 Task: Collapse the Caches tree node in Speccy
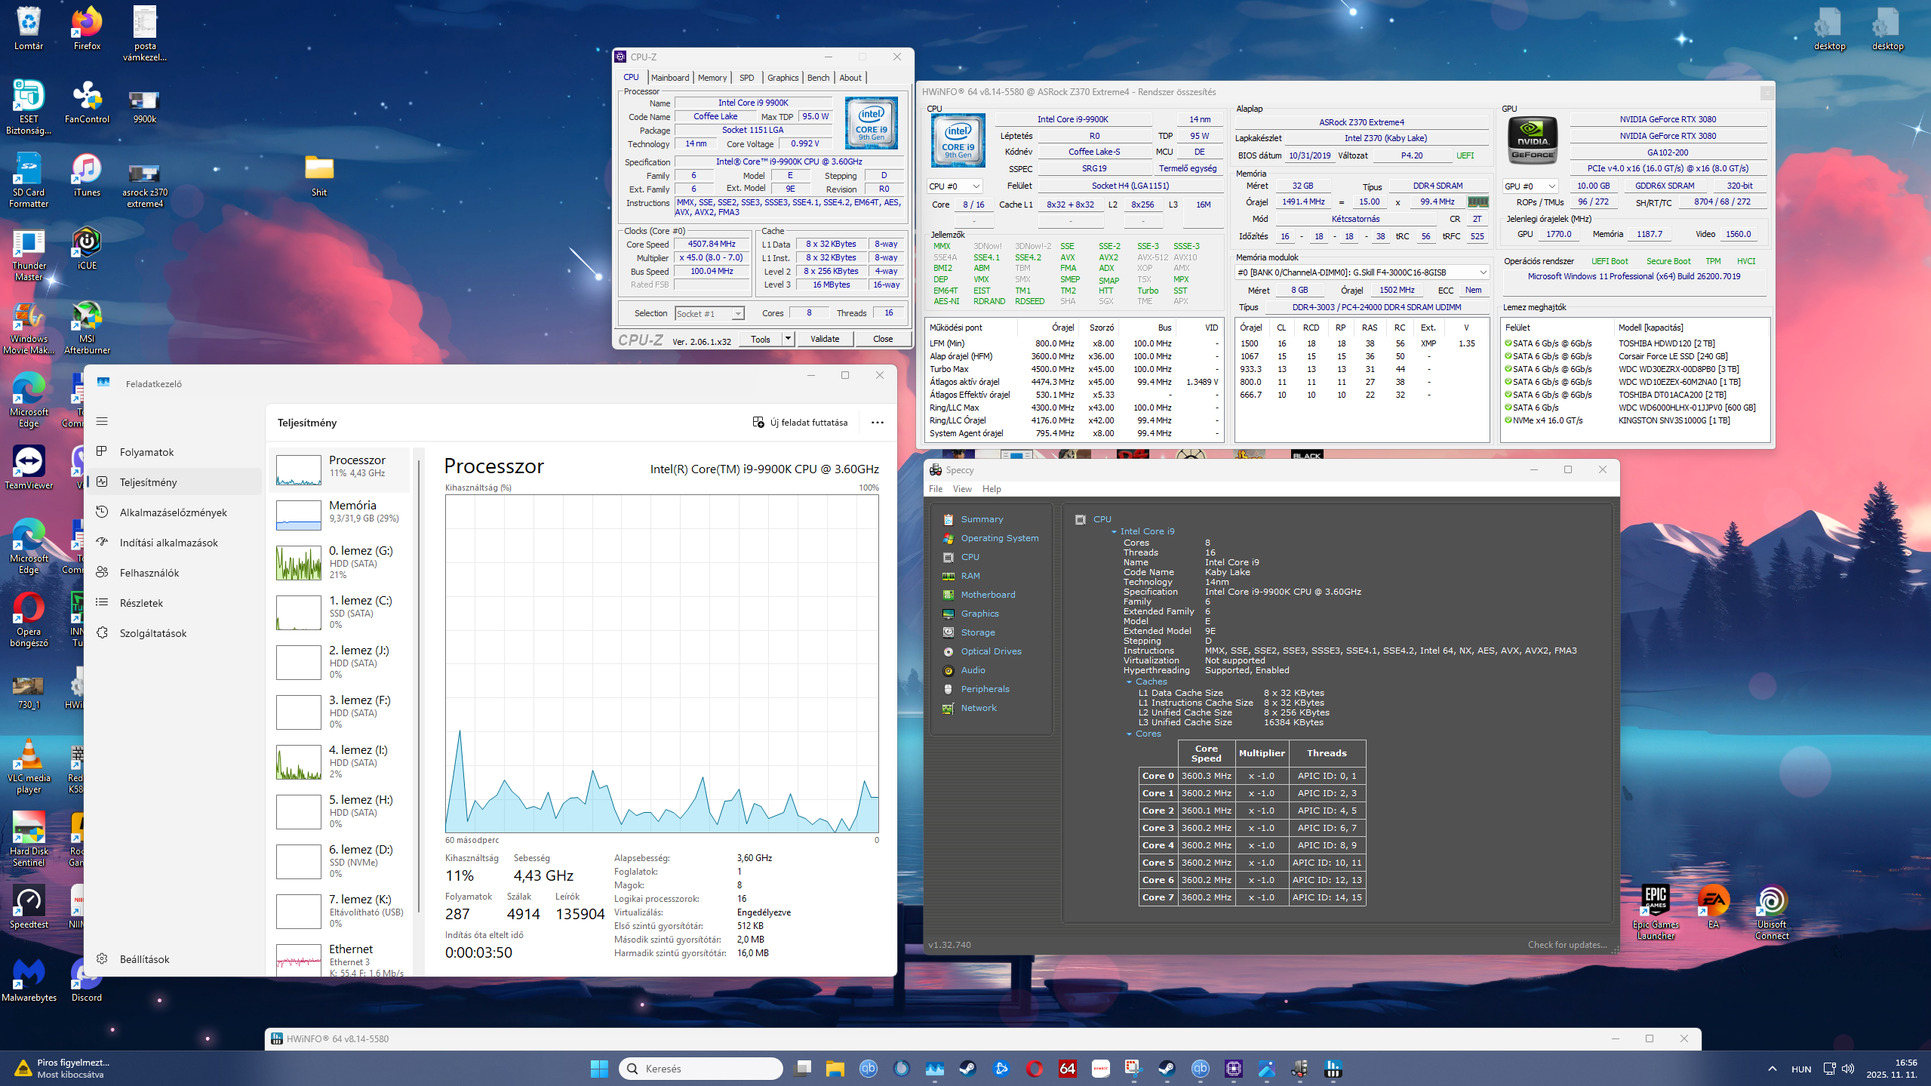1129,682
